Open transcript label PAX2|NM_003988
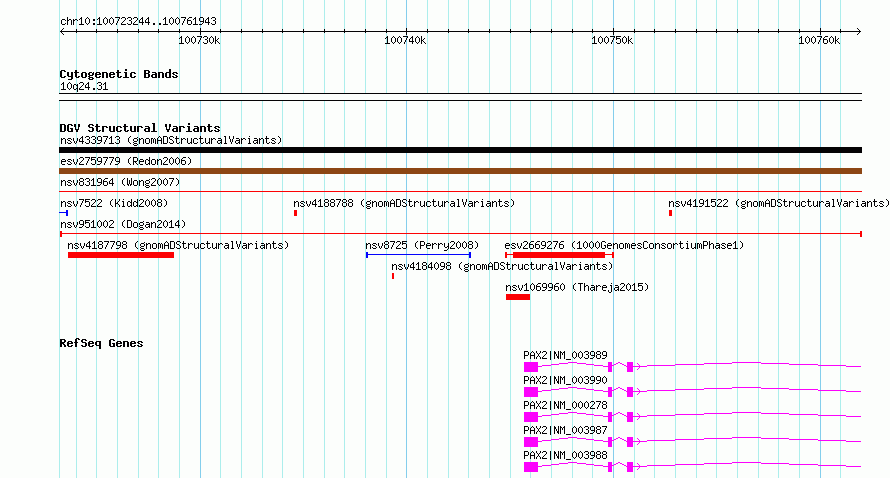 tap(565, 455)
